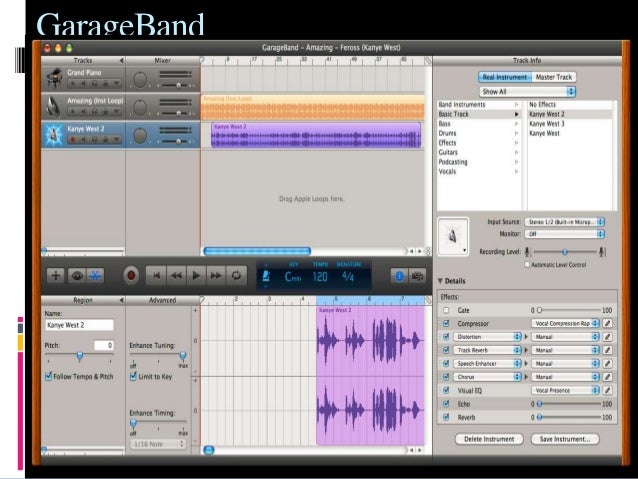Edit the Speech Enhancer pencil icon

[x=607, y=363]
